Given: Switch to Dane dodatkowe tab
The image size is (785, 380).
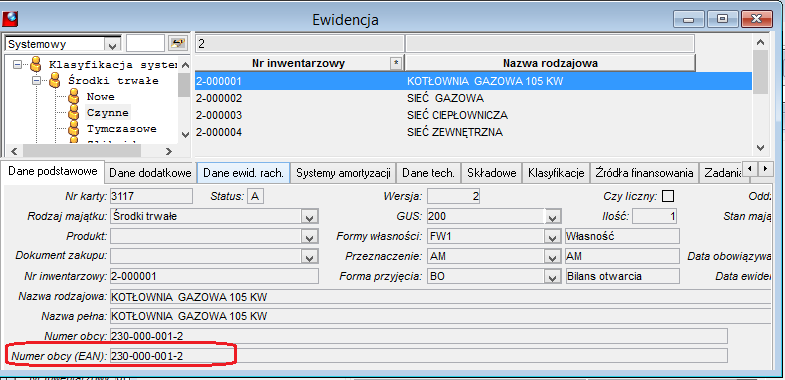Looking at the screenshot, I should coord(150,173).
